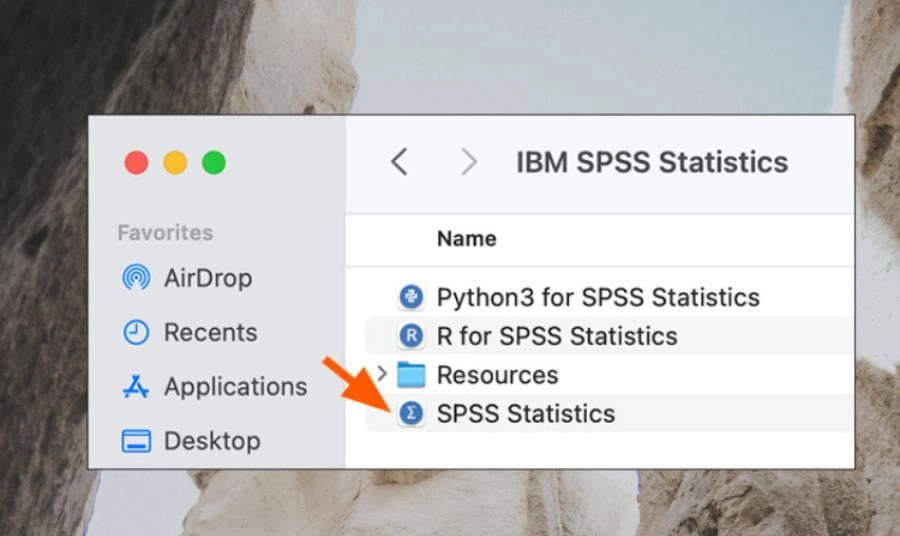Select the 'SPSS Statistics' file name
The height and width of the screenshot is (536, 900).
(x=526, y=414)
